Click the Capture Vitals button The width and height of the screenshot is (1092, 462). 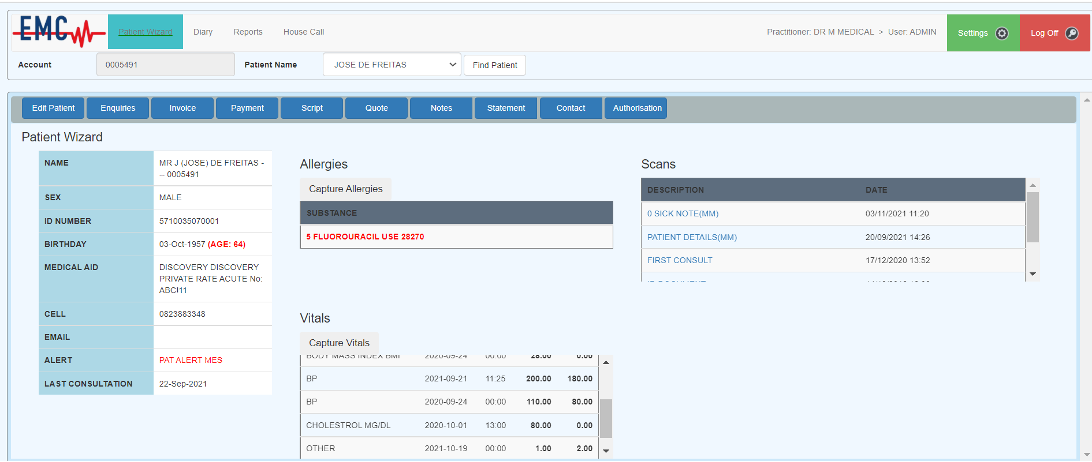[x=339, y=343]
